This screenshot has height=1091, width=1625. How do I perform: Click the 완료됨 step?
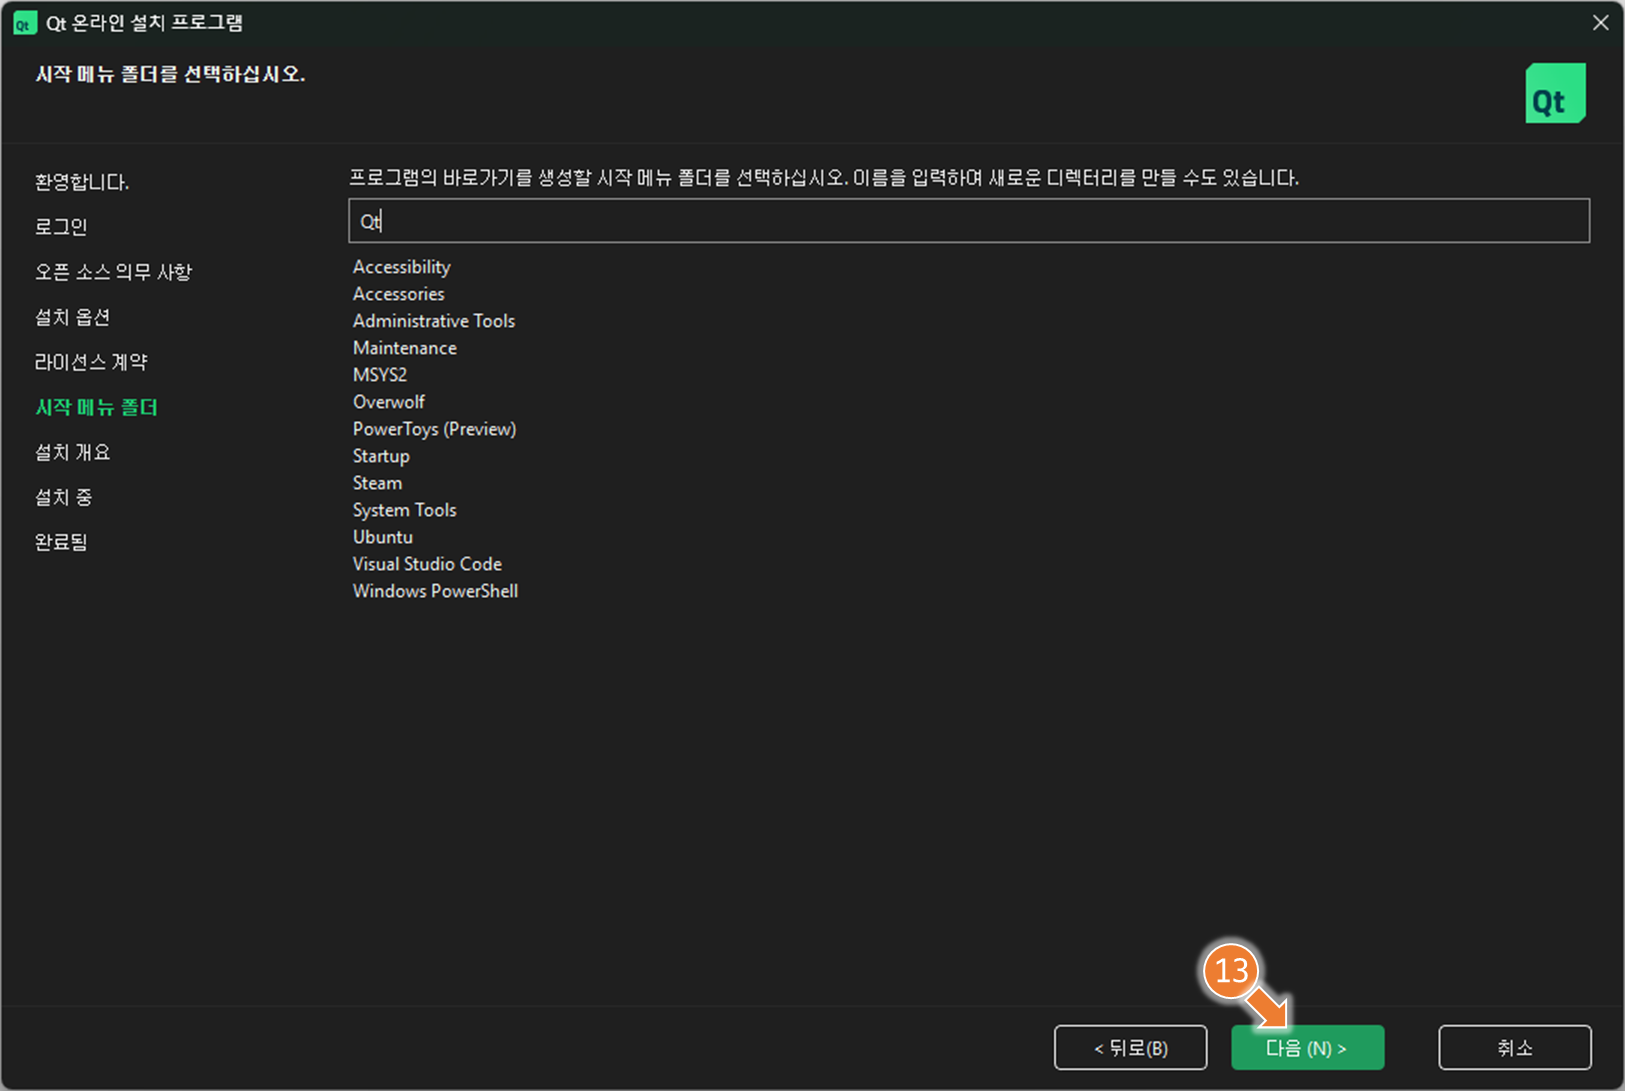[x=61, y=542]
